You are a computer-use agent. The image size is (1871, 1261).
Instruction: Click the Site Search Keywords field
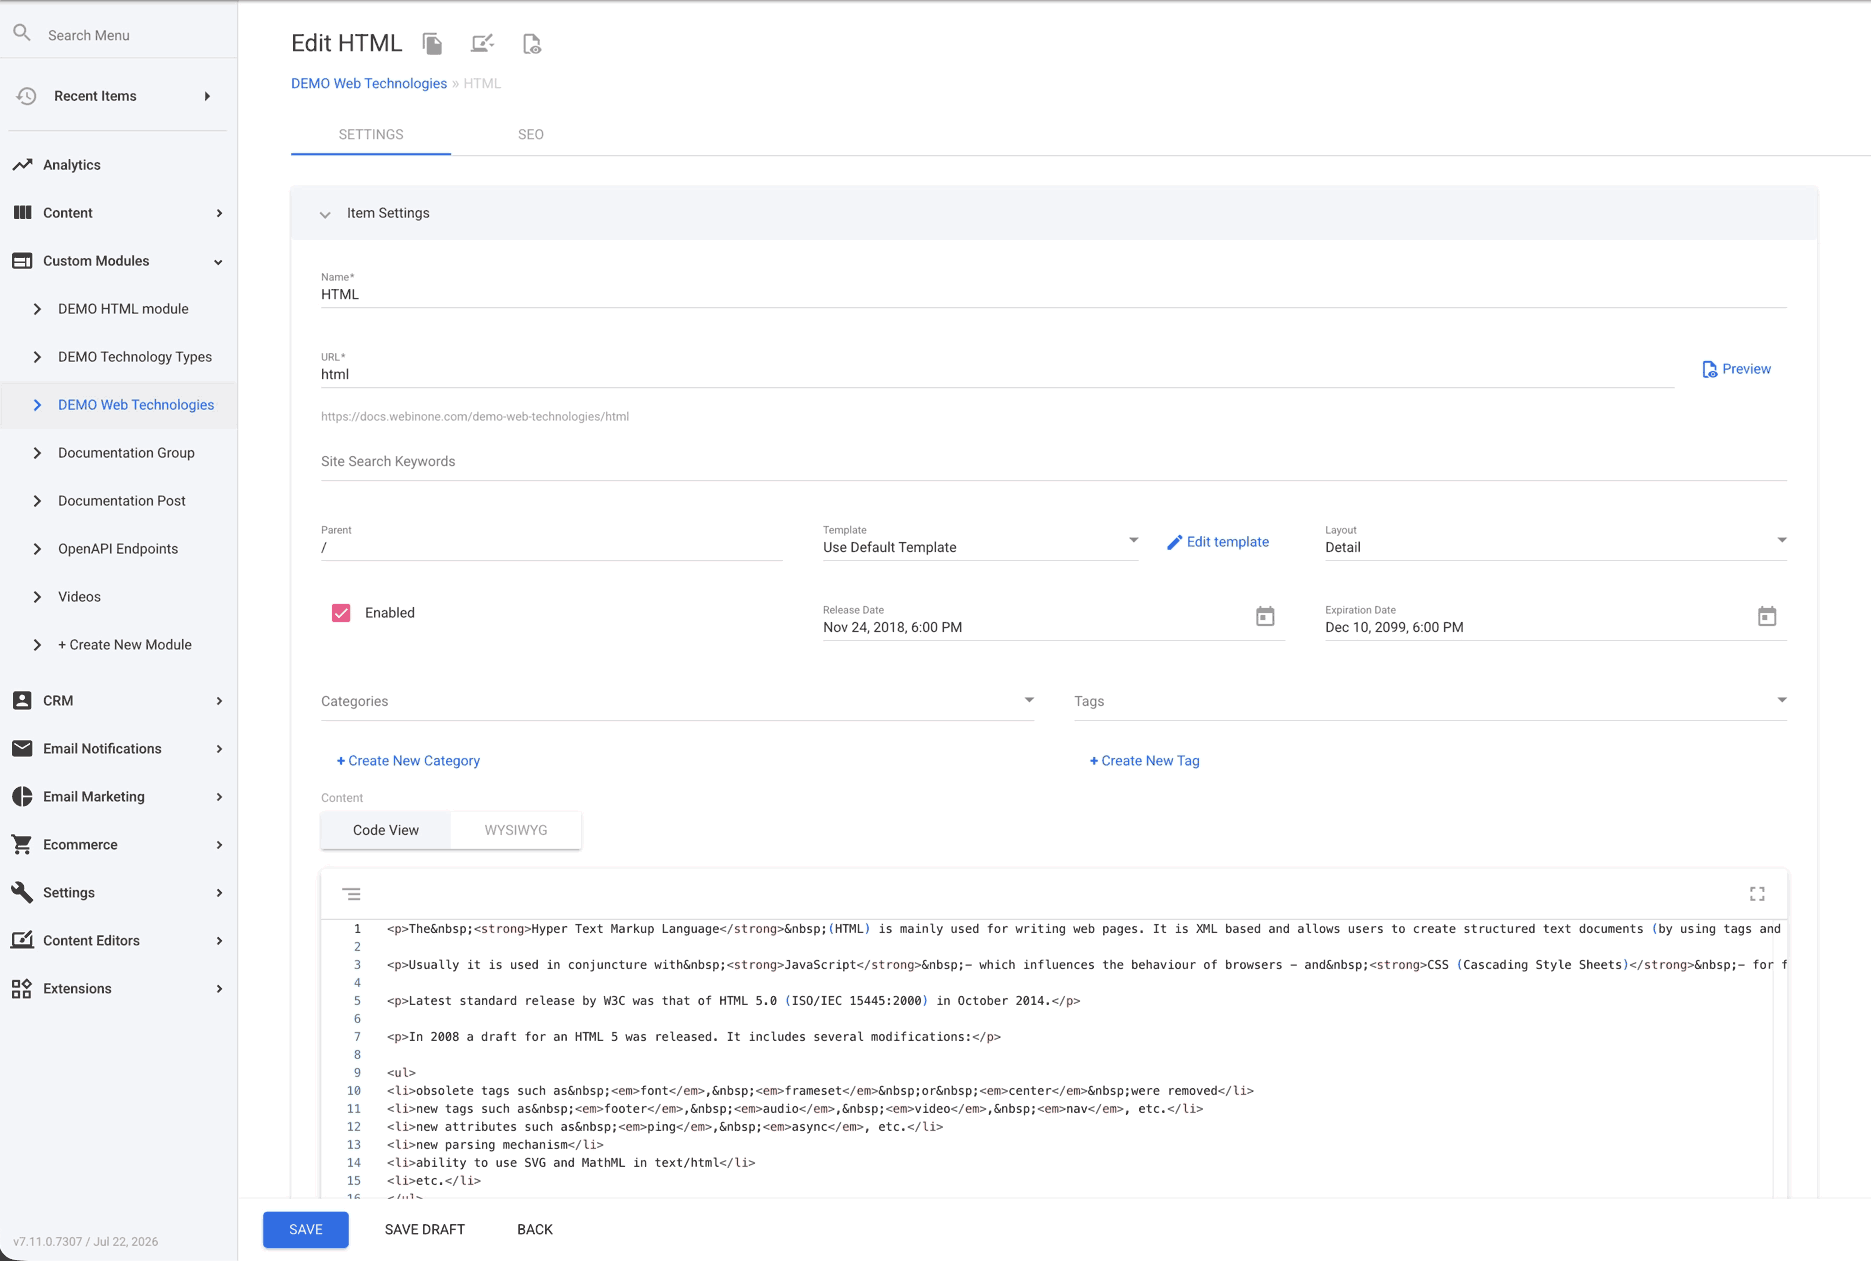pos(1054,462)
